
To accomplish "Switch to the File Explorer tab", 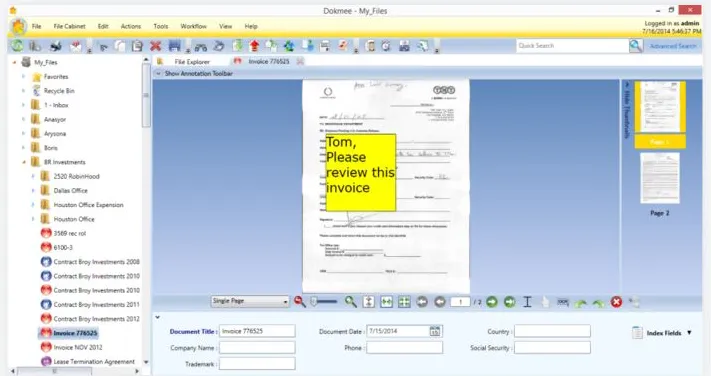I will coord(192,61).
